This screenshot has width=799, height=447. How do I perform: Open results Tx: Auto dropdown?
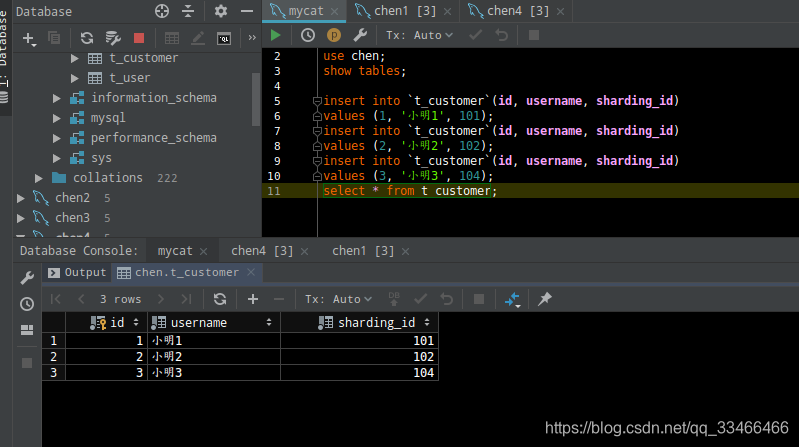338,299
